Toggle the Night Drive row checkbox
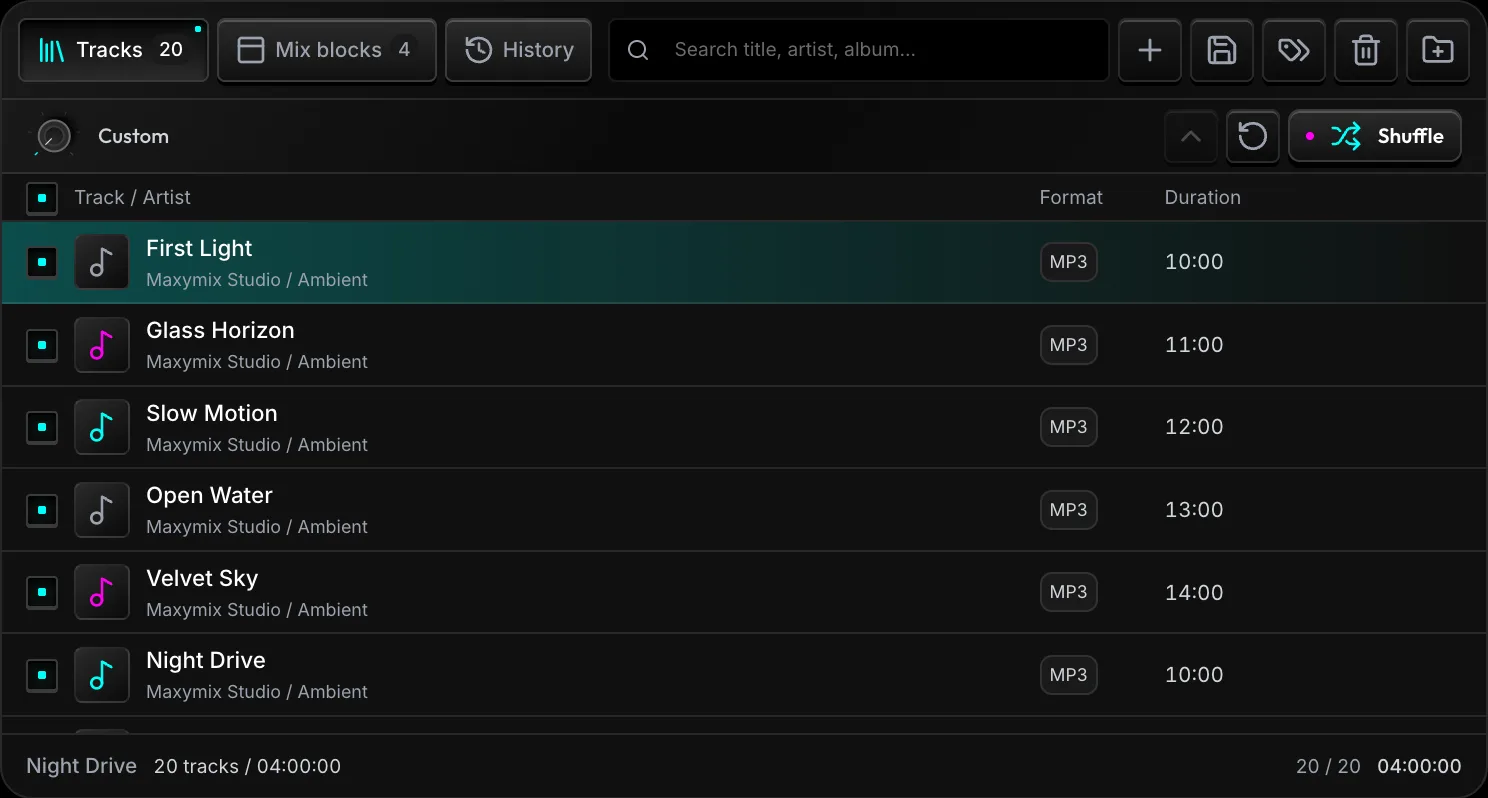 coord(42,675)
